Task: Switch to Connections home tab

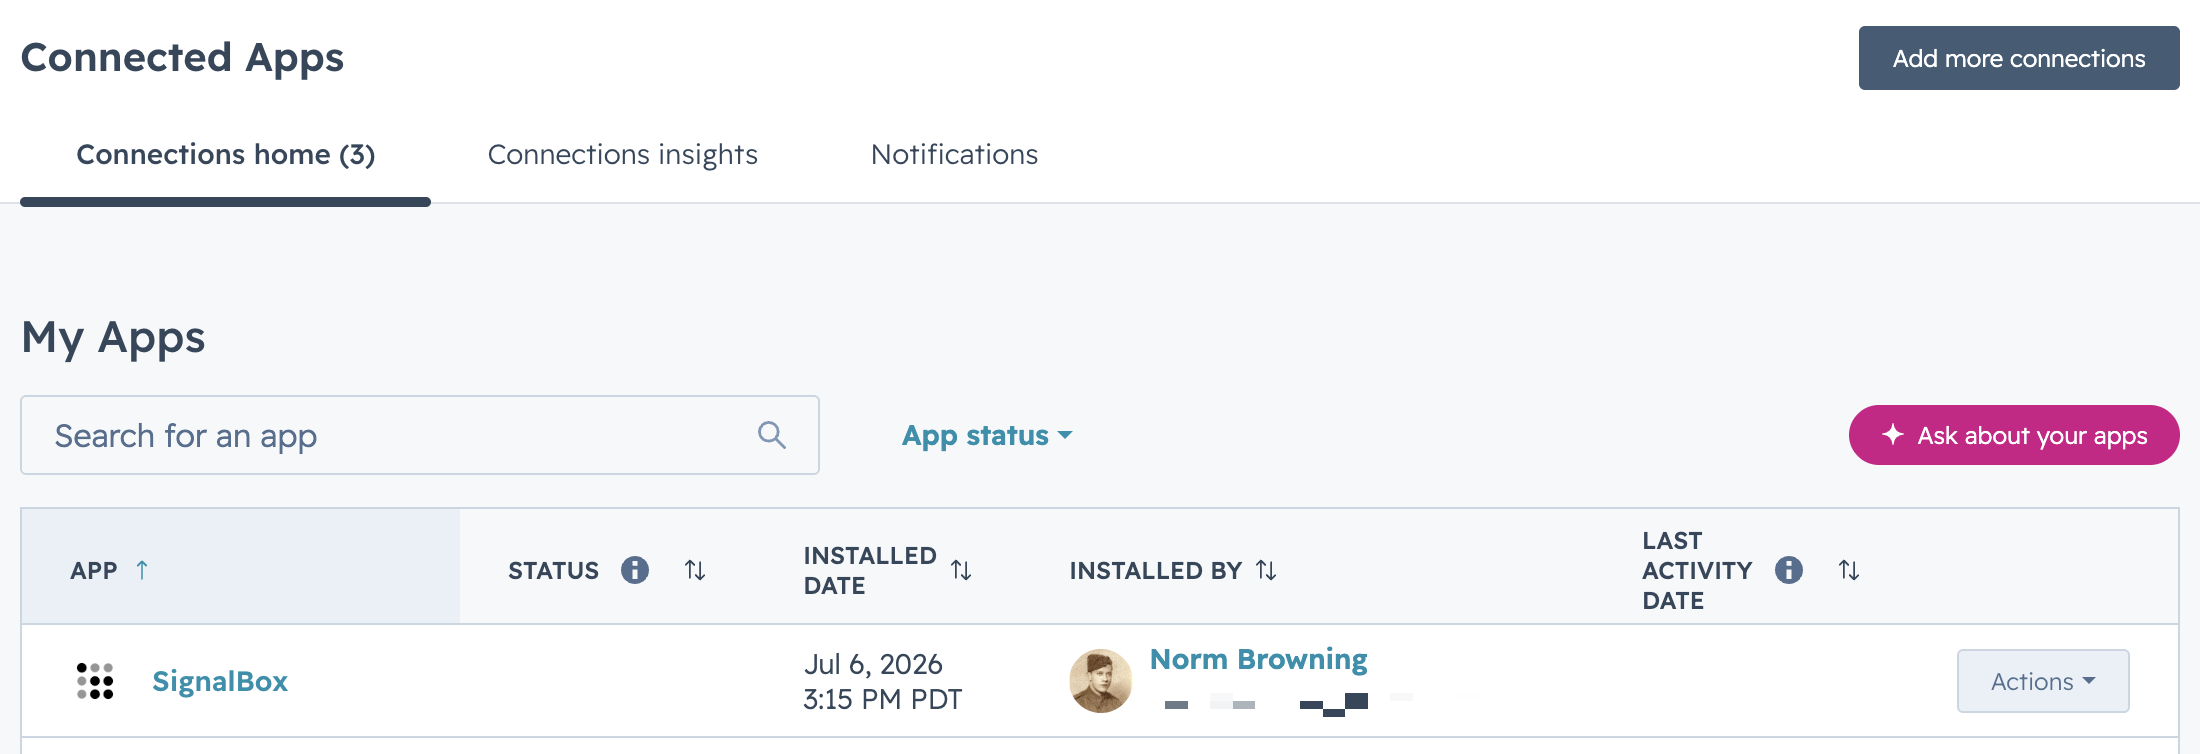Action: coord(226,155)
